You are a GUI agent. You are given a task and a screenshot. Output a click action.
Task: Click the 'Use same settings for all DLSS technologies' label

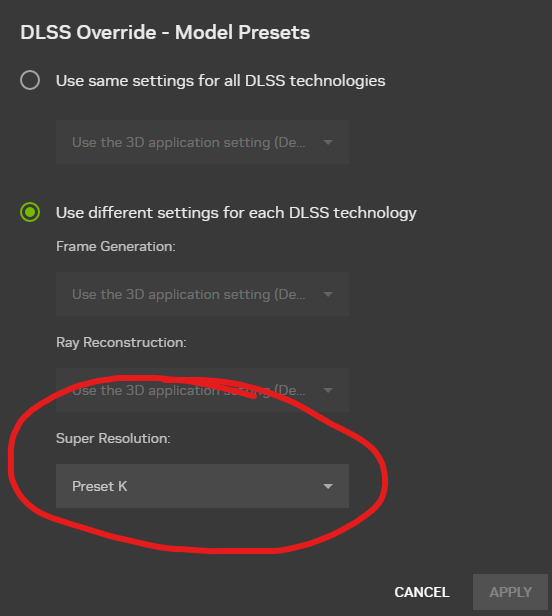220,81
